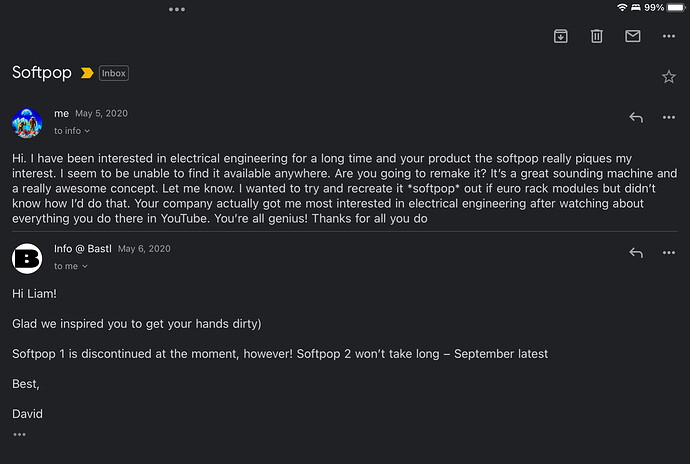The image size is (690, 464).
Task: Tap my profile avatar picture
Action: point(27,123)
